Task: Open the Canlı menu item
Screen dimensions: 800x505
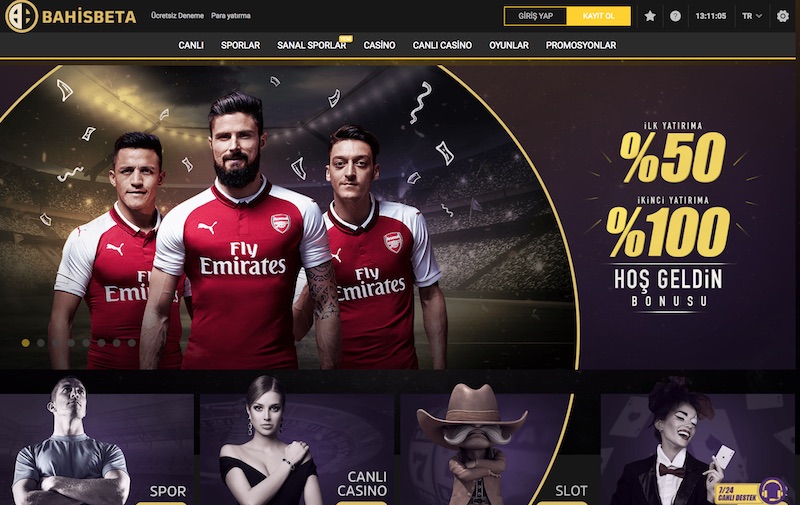Action: coord(191,45)
